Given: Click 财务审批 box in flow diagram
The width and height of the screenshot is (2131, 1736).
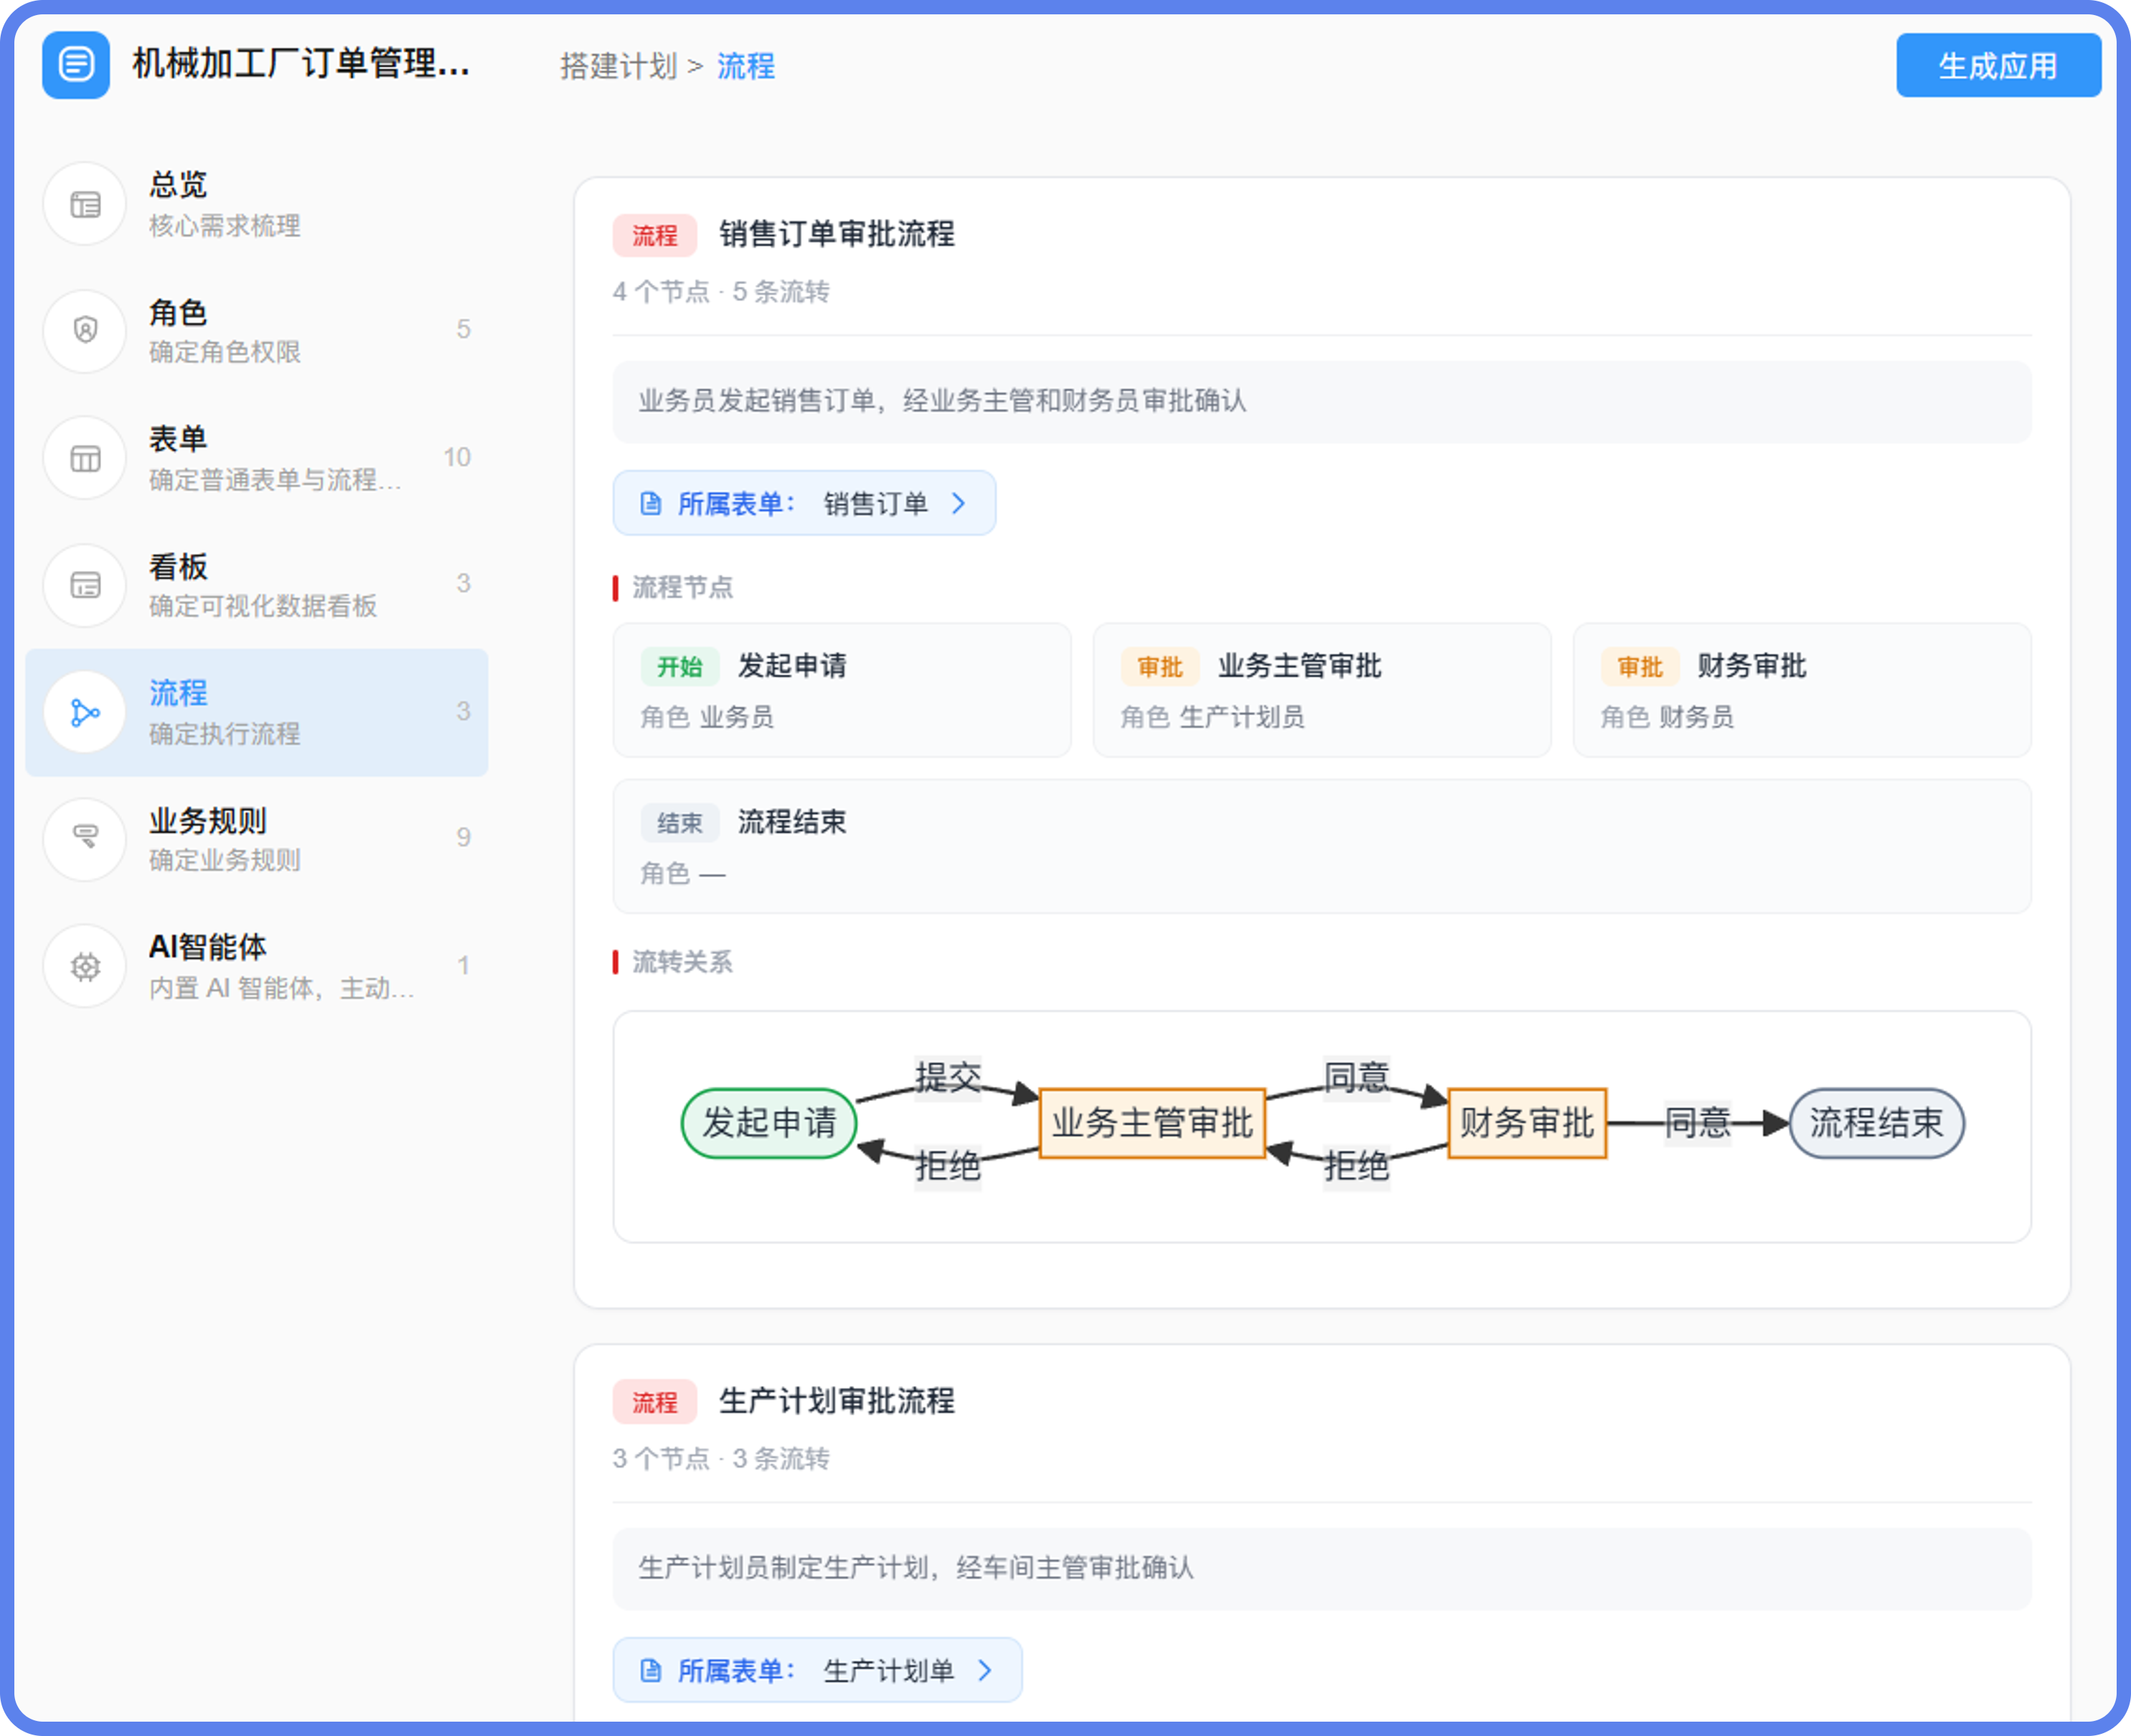Looking at the screenshot, I should (1527, 1123).
